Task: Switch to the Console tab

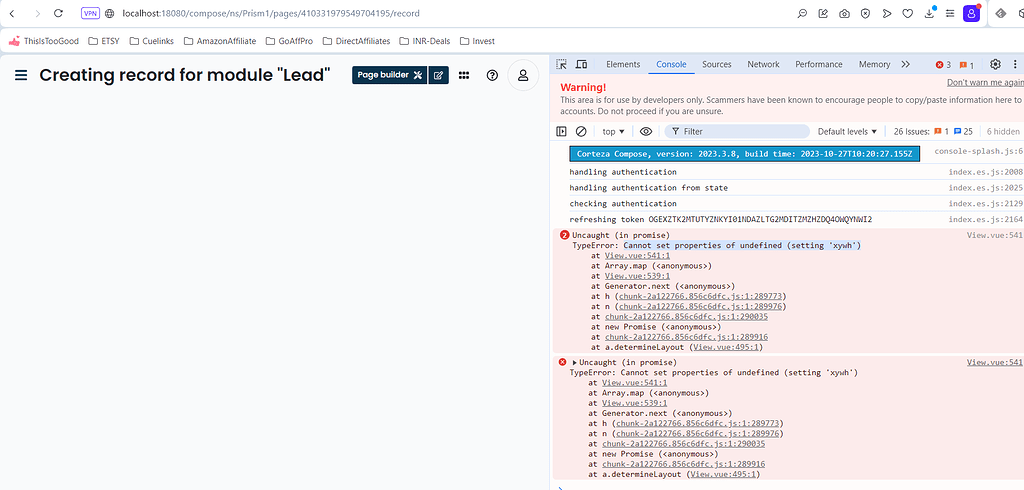Action: click(671, 64)
